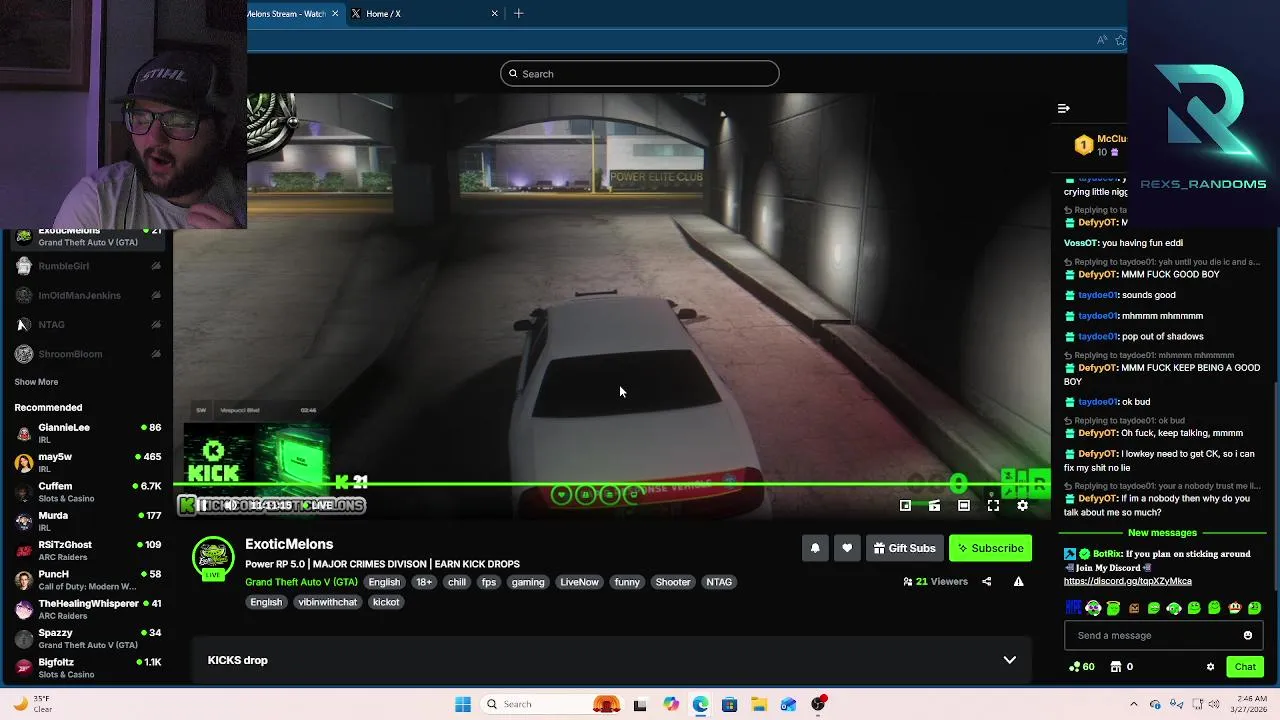The height and width of the screenshot is (720, 1280).
Task: Open RumbleGirl channel in sidebar
Action: tap(87, 266)
